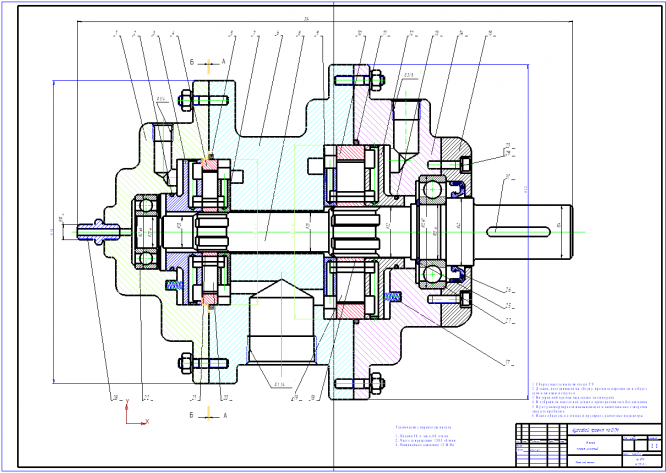Select the hex nut on the lower-right flange bolt
Screen dimensions: 666x473
[x=376, y=384]
